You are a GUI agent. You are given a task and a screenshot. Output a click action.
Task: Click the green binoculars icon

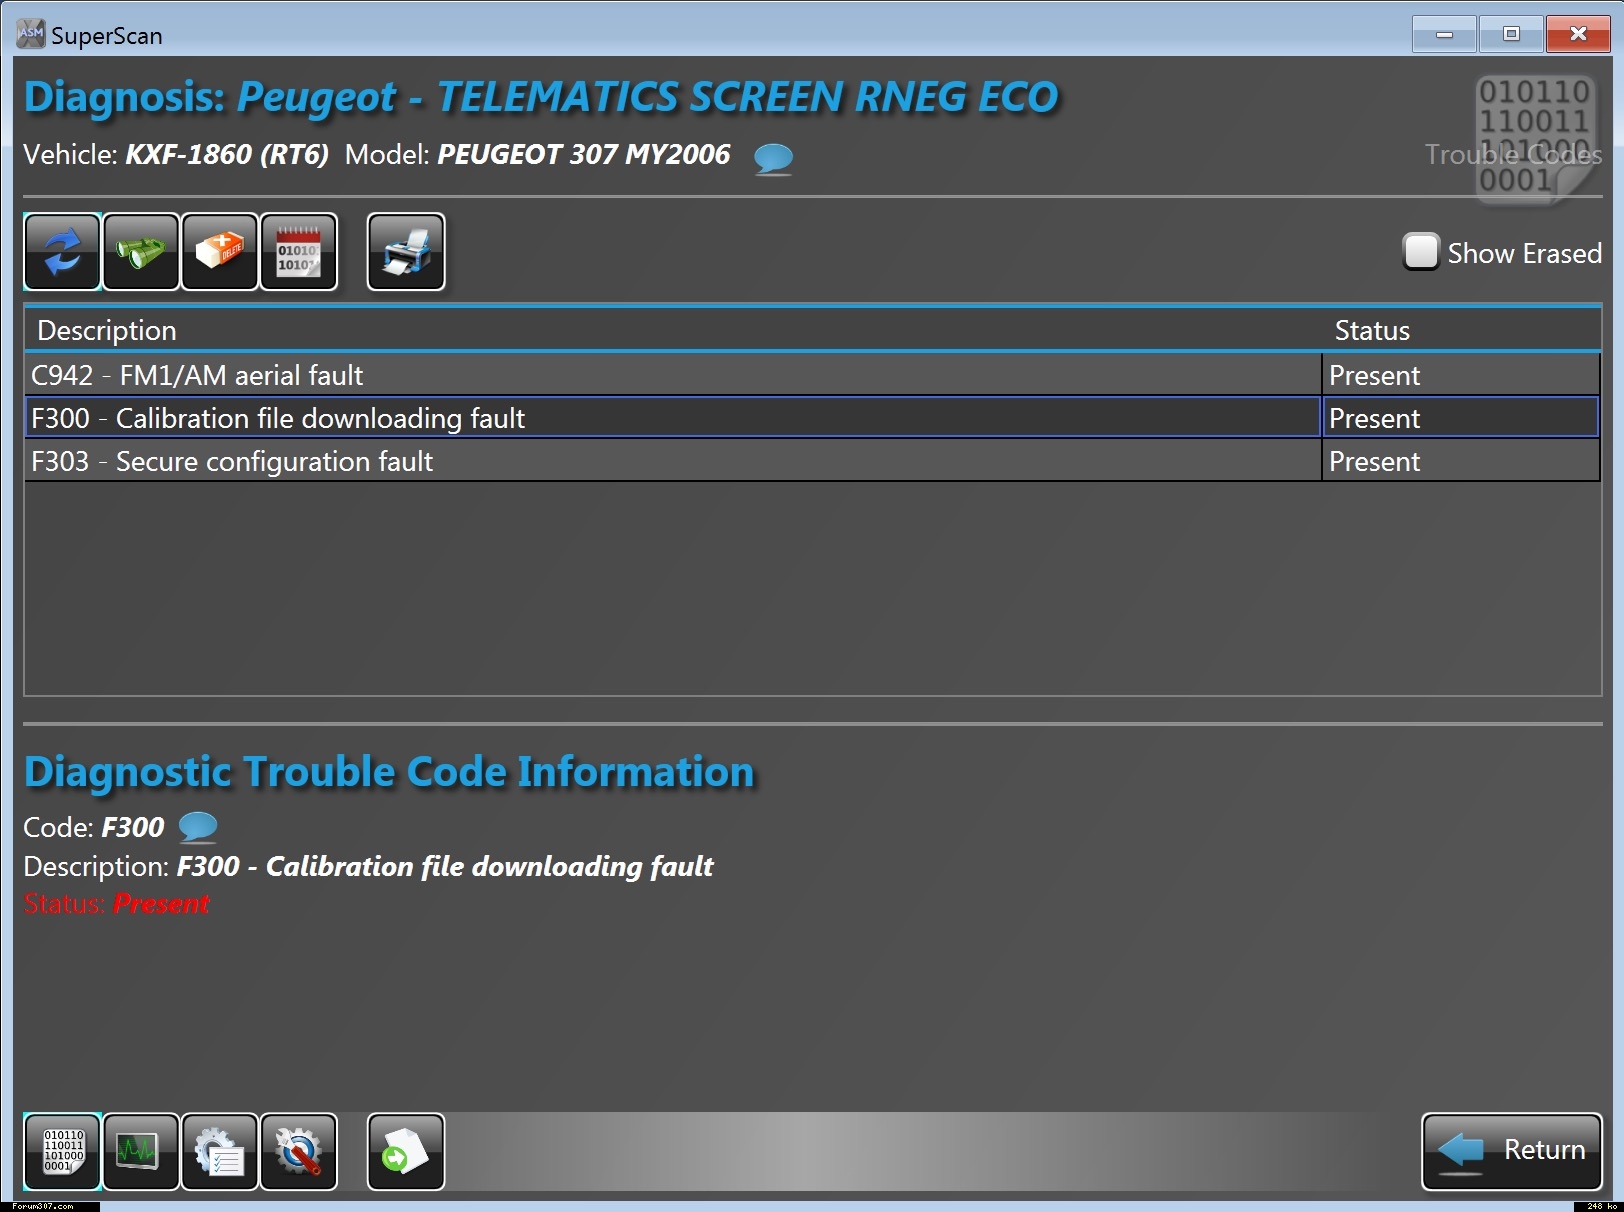point(141,252)
